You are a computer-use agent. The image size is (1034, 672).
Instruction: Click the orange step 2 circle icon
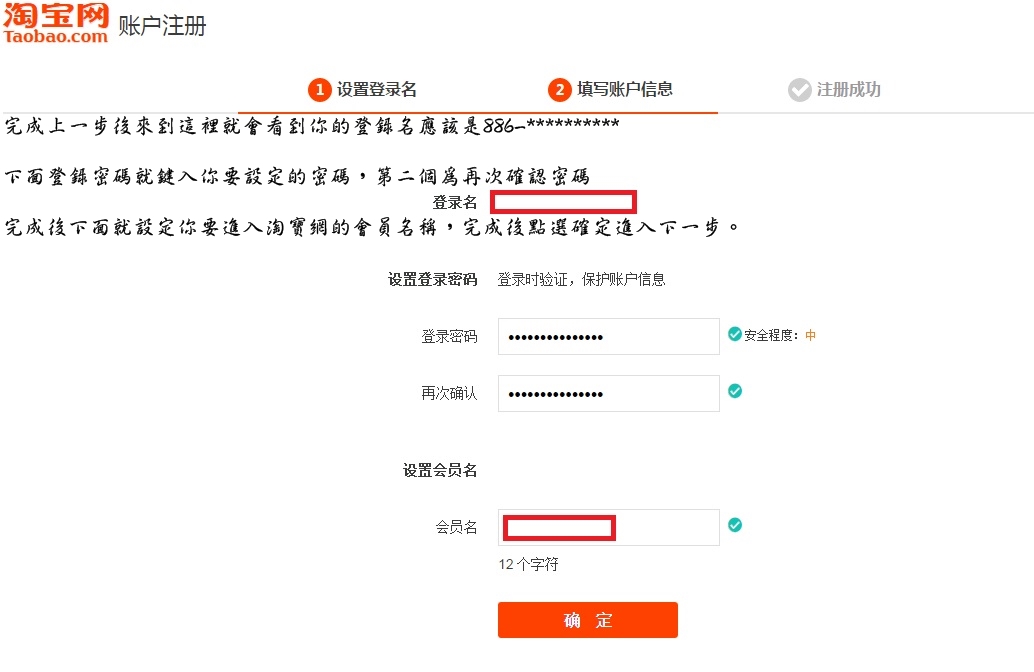tap(559, 90)
